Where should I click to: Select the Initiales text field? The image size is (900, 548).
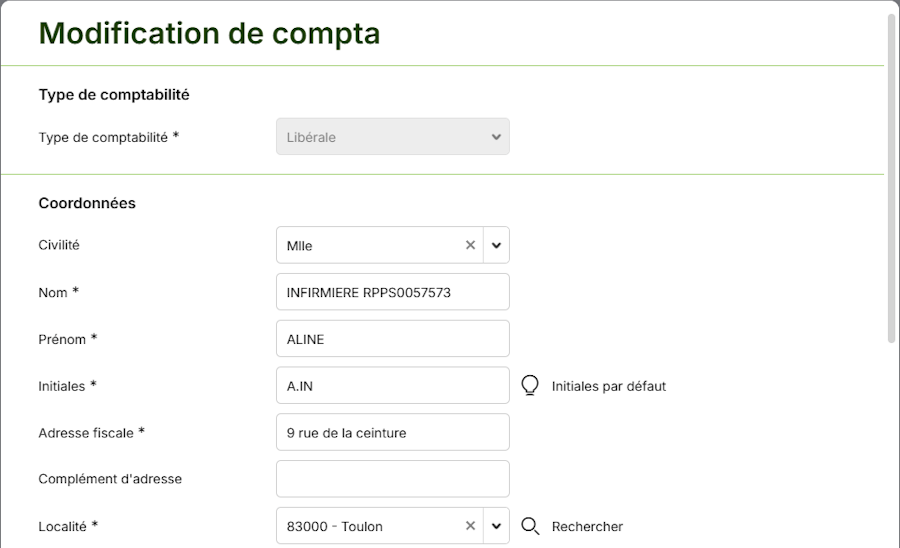392,385
